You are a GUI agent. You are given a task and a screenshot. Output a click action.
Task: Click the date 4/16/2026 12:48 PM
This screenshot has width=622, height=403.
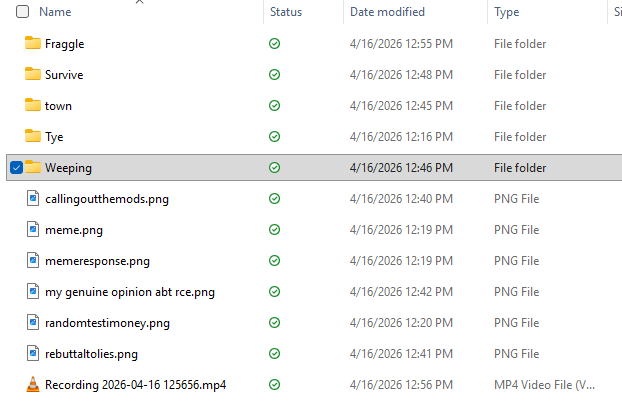point(401,75)
